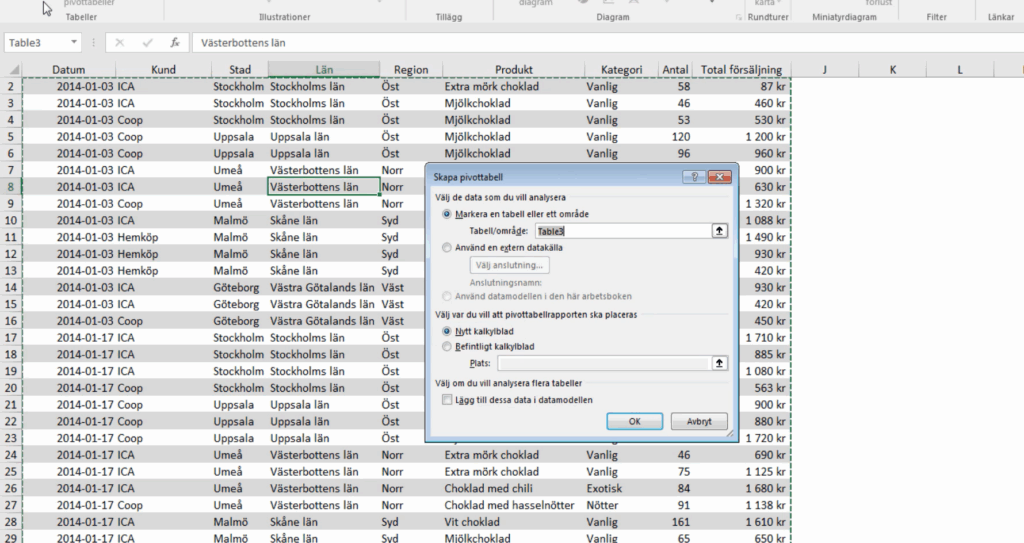Enable 'Lägg till dessa data i datamodellen'

tap(446, 400)
